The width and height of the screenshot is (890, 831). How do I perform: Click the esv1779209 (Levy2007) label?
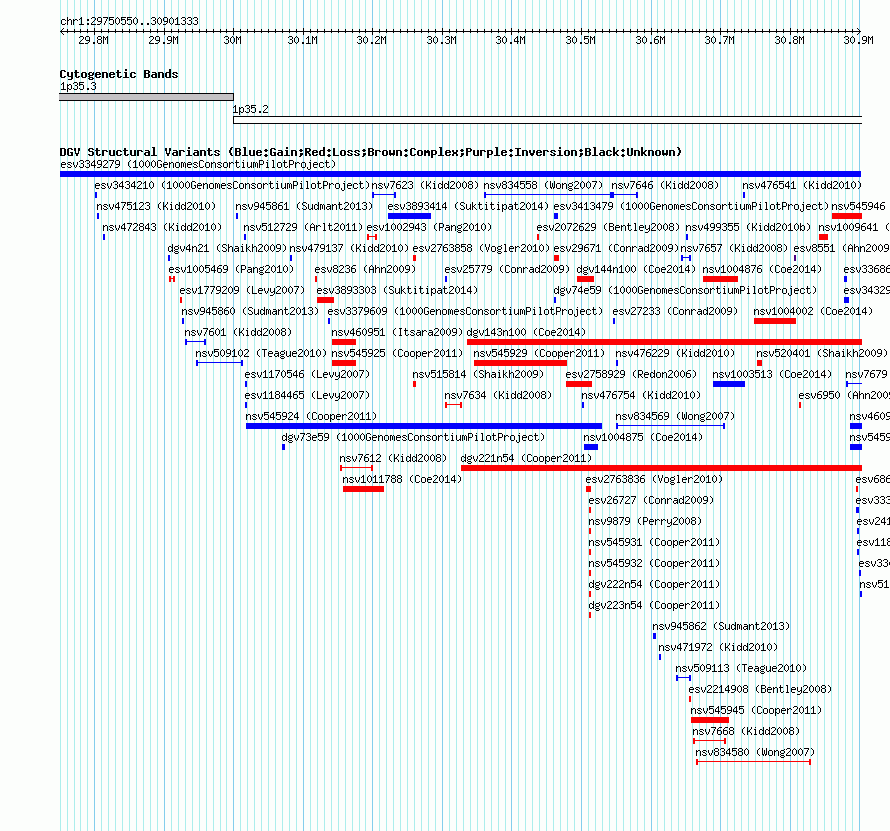[x=242, y=290]
